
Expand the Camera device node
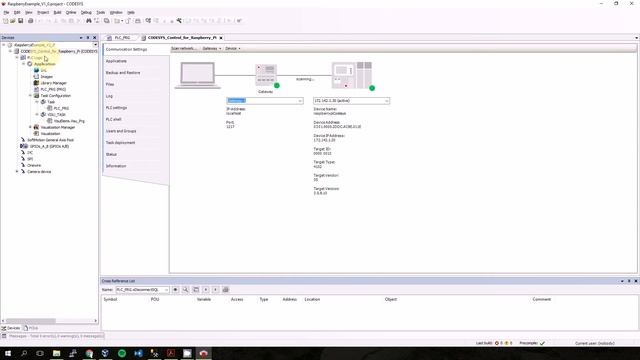click(x=17, y=172)
